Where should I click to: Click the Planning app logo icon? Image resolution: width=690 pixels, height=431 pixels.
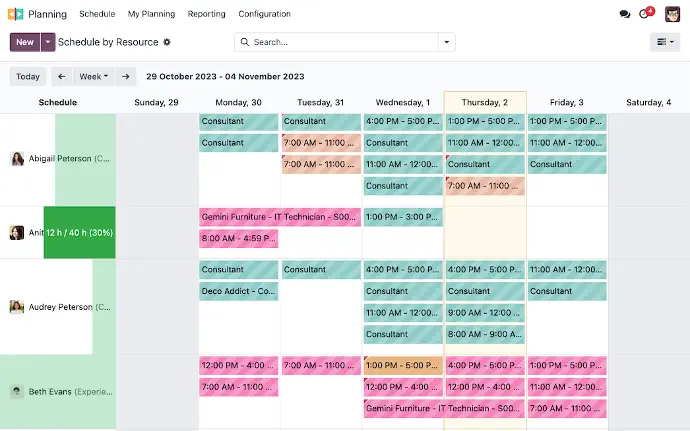point(16,14)
